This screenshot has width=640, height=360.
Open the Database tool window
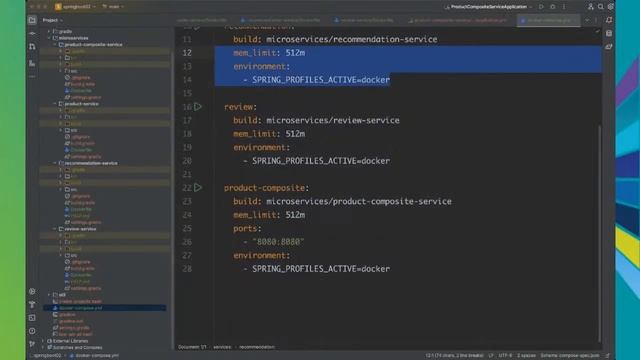coord(609,33)
